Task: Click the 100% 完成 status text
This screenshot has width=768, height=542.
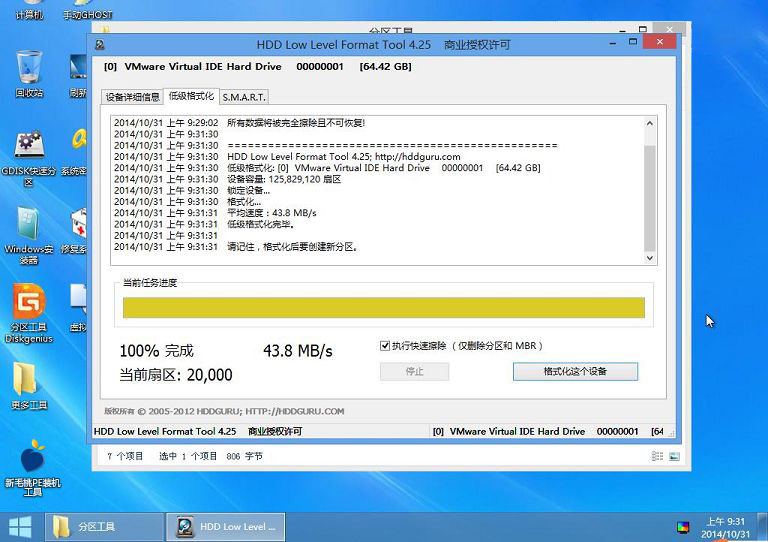Action: pyautogui.click(x=157, y=351)
